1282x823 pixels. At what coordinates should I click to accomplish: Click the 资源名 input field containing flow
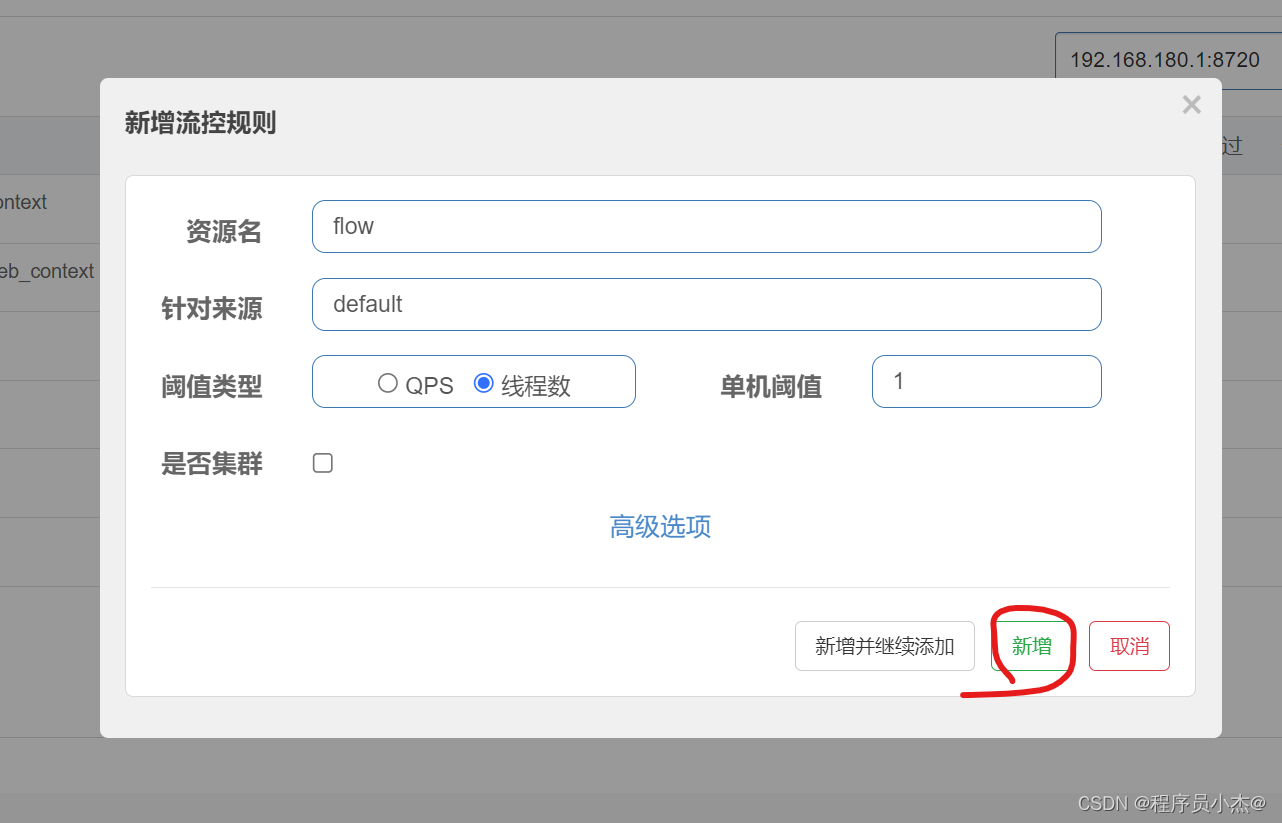click(x=707, y=226)
